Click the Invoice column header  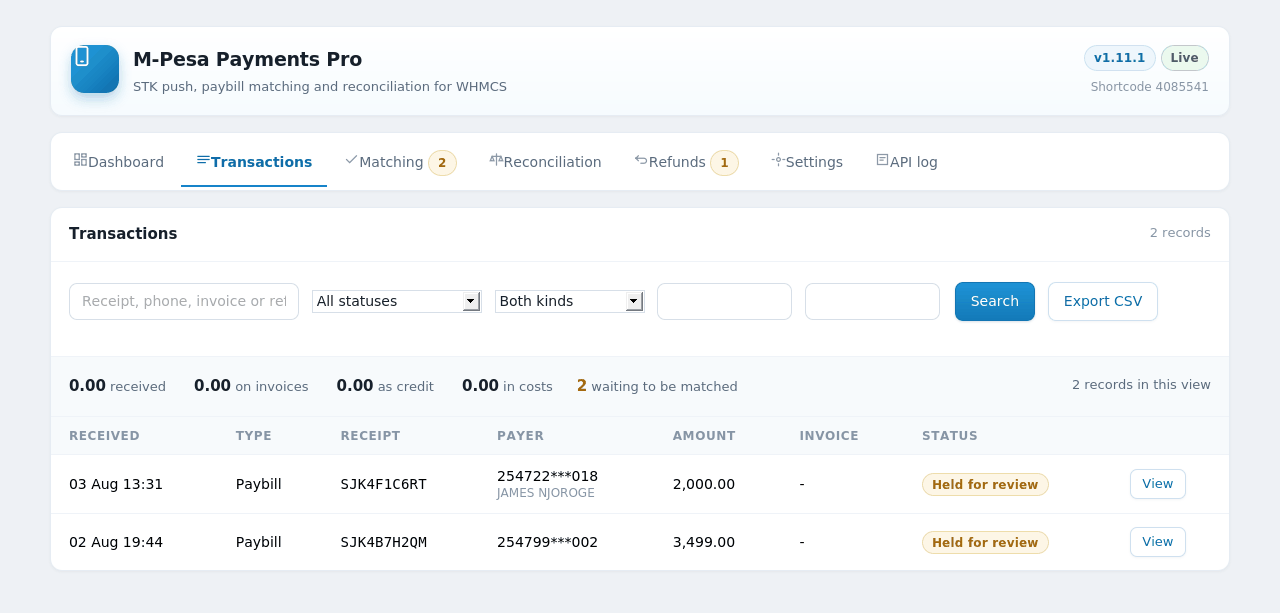tap(829, 436)
